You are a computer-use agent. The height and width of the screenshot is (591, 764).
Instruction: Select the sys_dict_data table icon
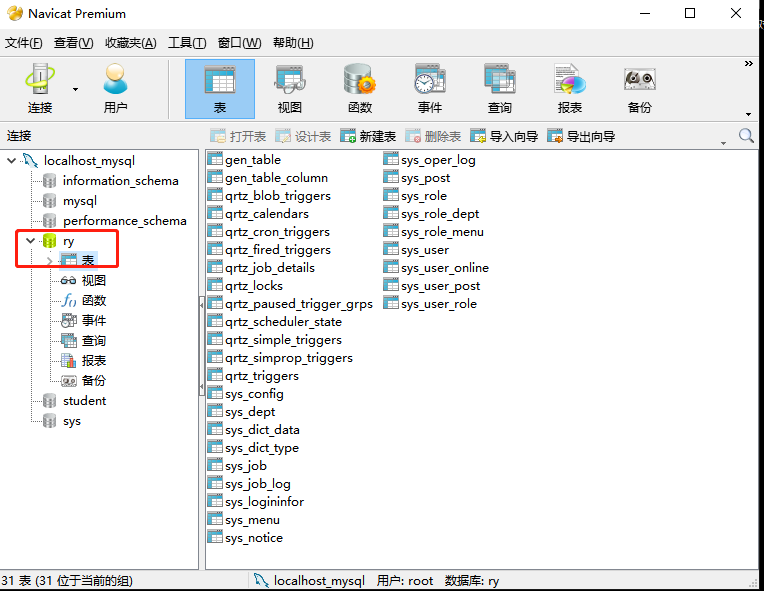coord(215,430)
